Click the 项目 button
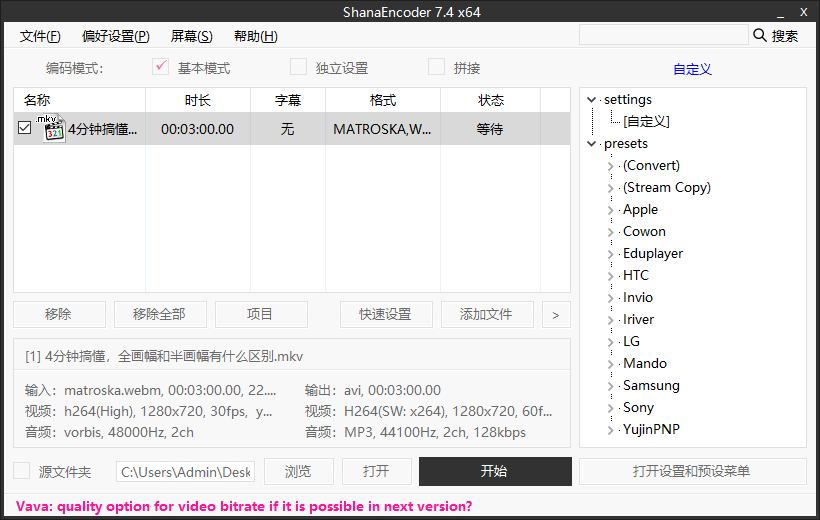This screenshot has width=820, height=520. [261, 314]
